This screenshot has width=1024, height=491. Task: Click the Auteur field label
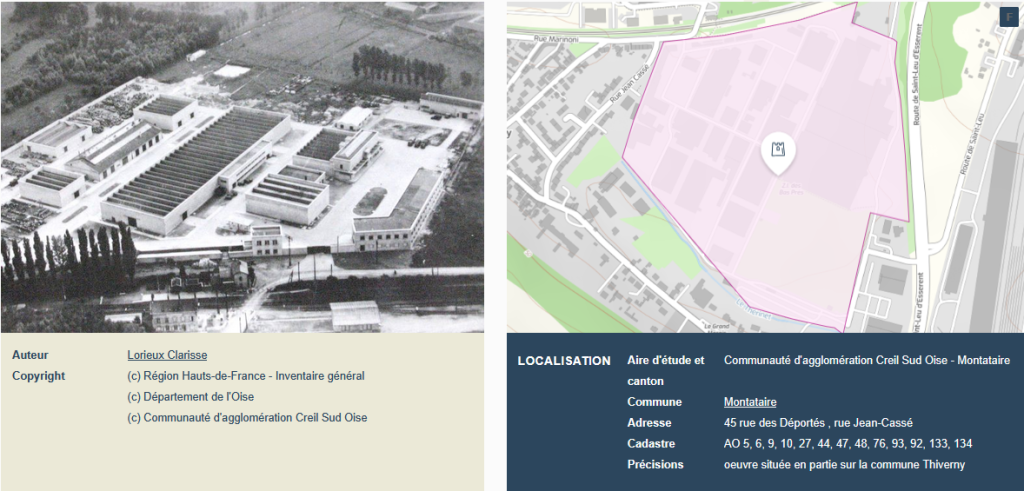(x=30, y=355)
